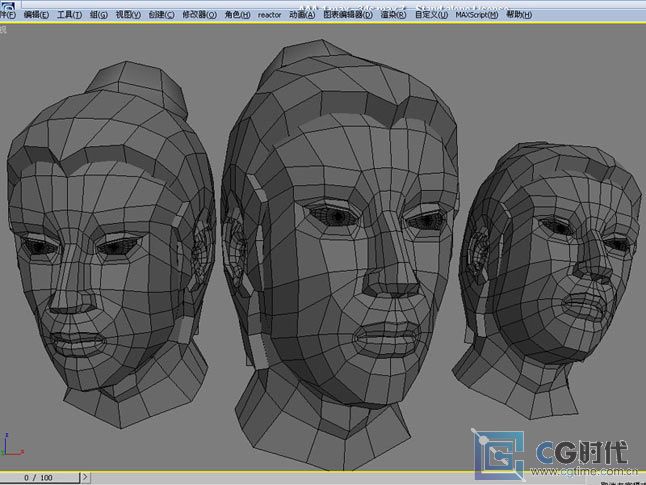Open the 修改器(O) Modifiers menu
Image resolution: width=646 pixels, height=485 pixels.
199,15
